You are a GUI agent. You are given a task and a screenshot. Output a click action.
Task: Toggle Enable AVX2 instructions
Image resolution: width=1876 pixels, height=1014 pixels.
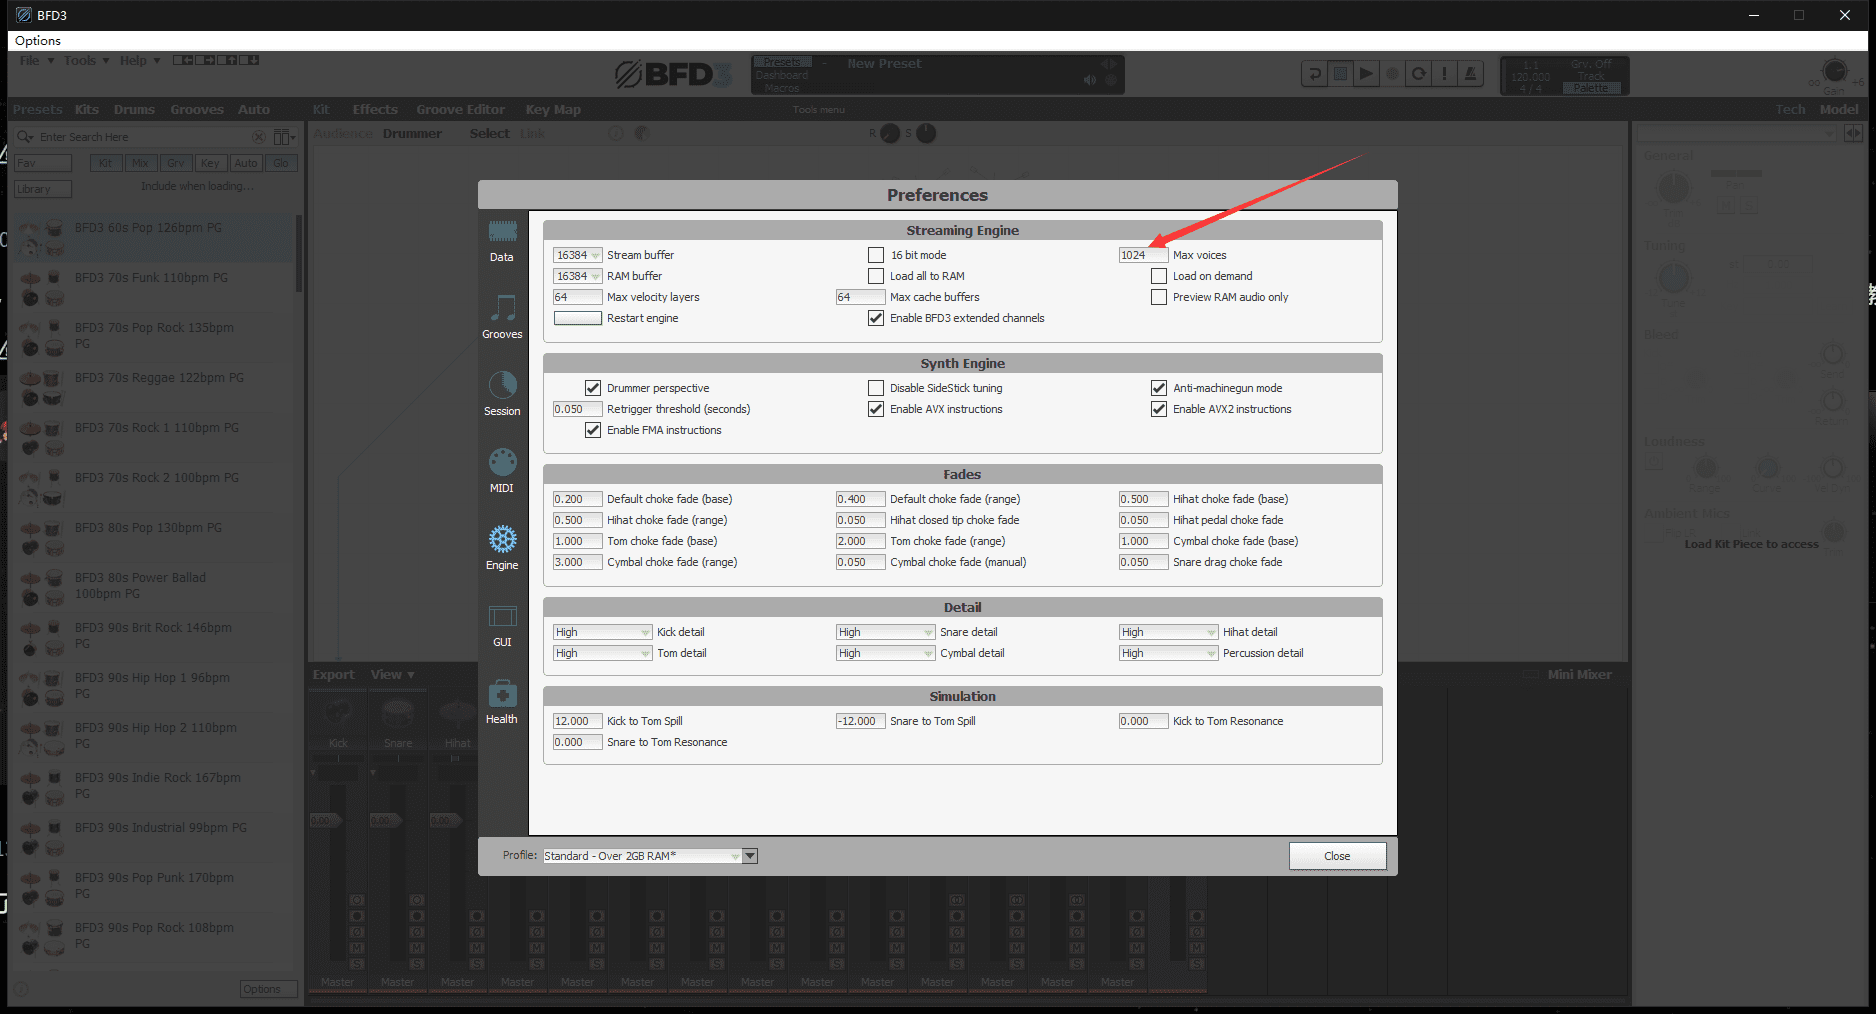tap(1159, 409)
